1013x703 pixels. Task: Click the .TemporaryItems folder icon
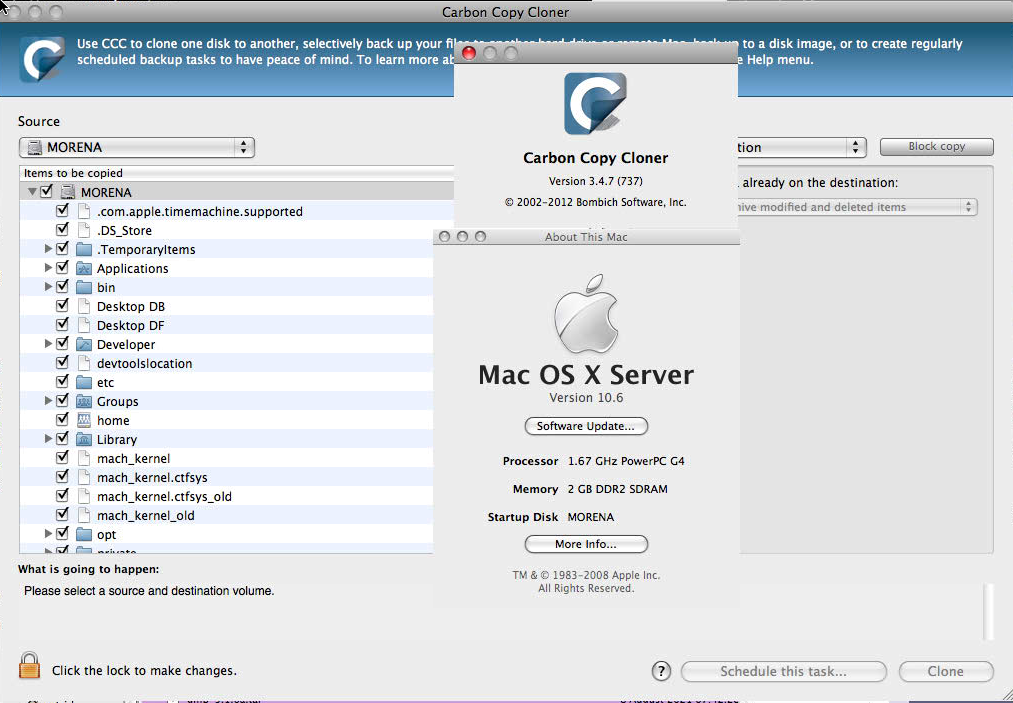[x=84, y=249]
